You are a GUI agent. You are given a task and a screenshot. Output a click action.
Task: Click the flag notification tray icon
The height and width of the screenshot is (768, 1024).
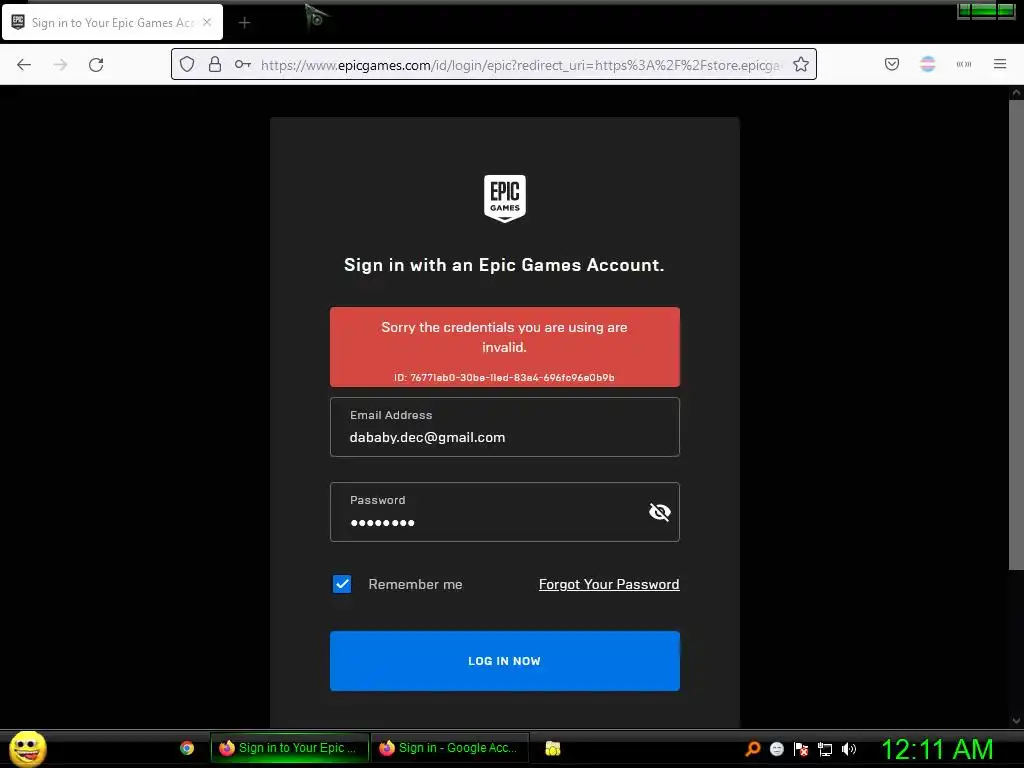pos(801,749)
